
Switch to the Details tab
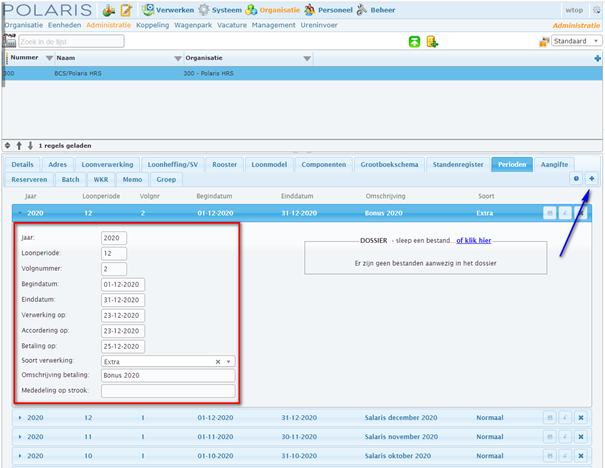click(x=22, y=164)
